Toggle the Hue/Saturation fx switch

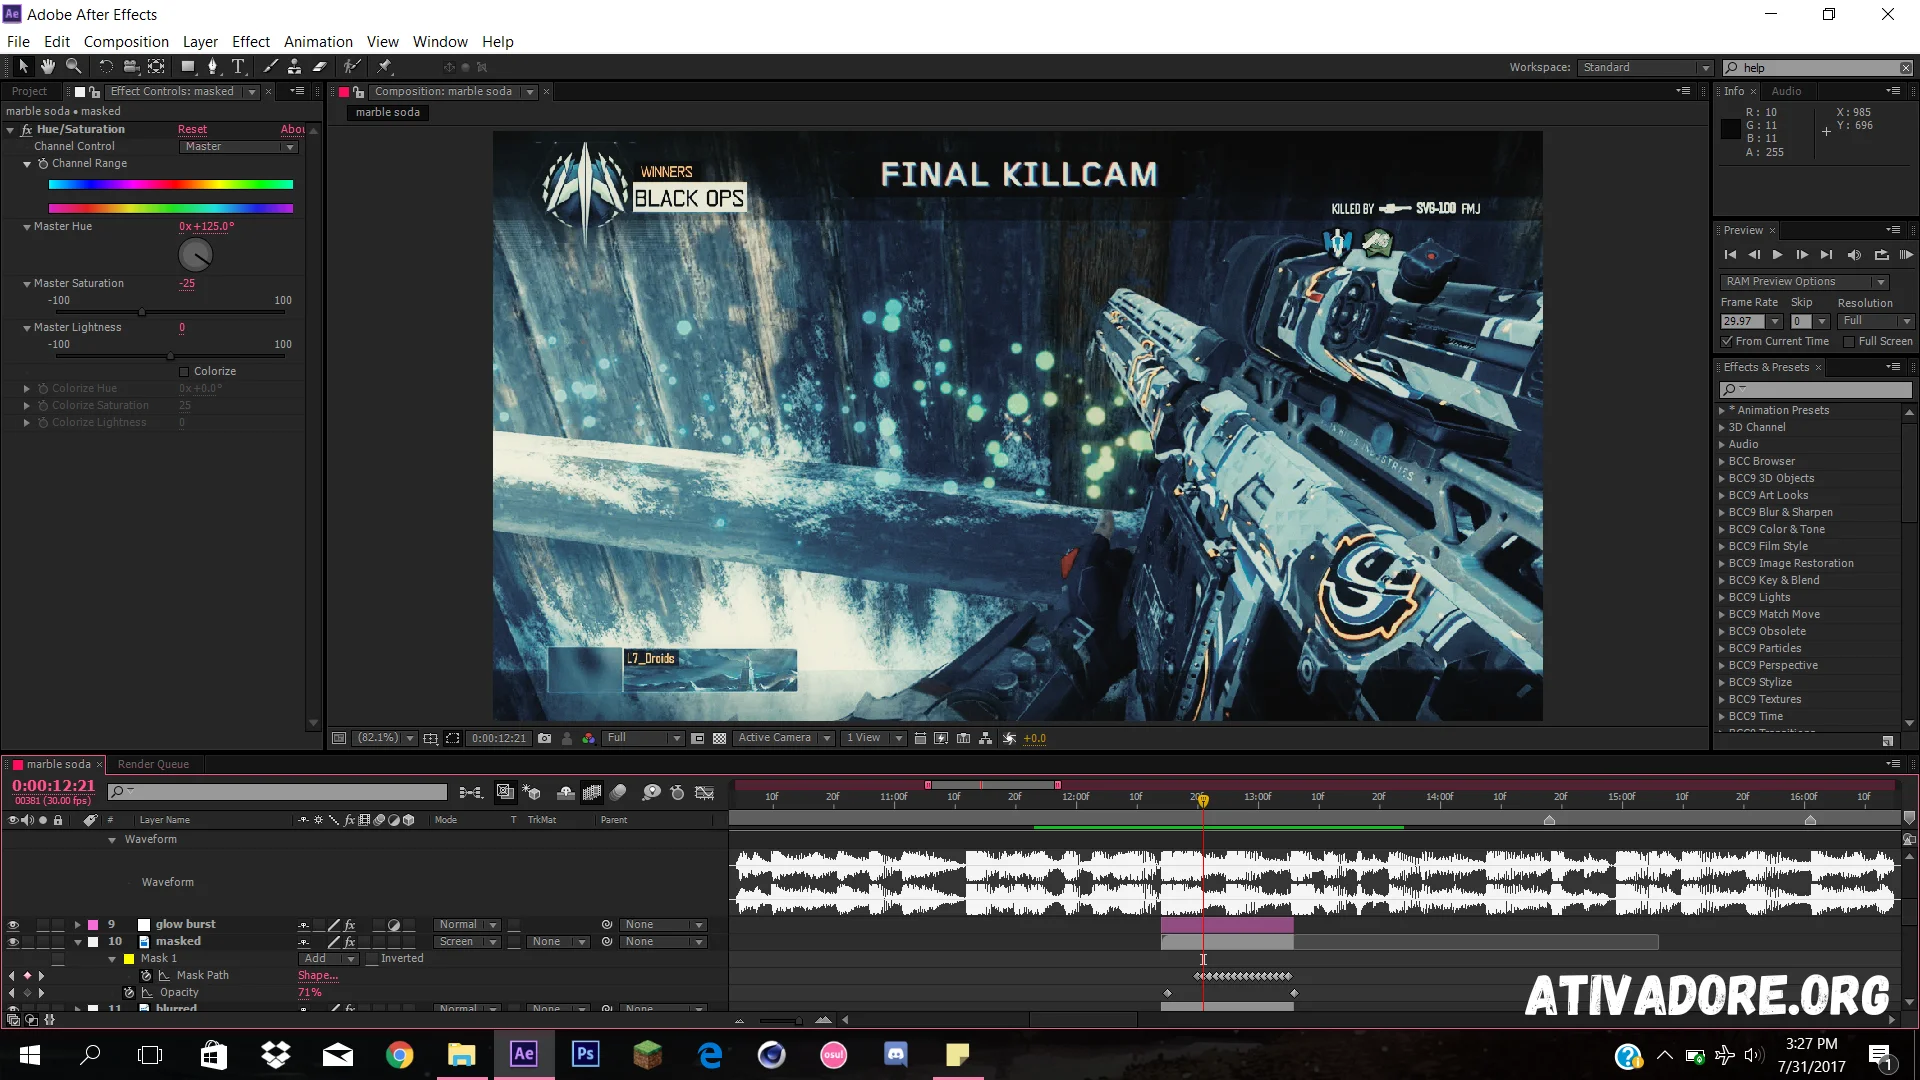(x=27, y=129)
